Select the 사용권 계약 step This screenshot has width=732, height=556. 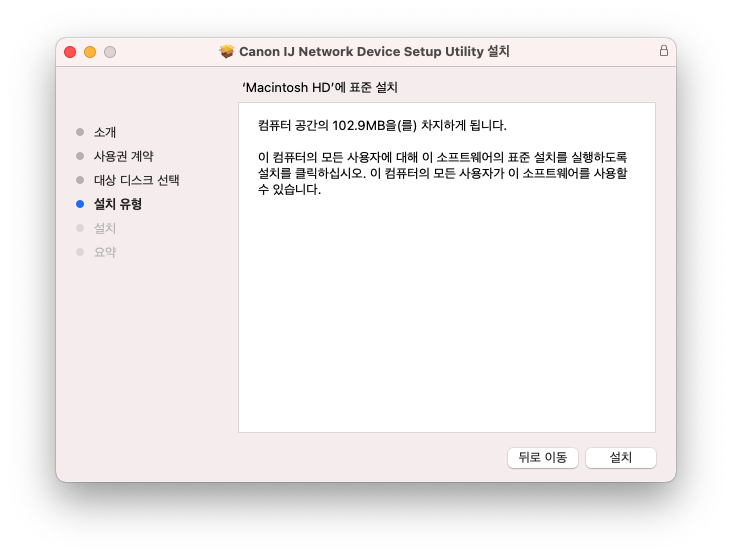123,156
